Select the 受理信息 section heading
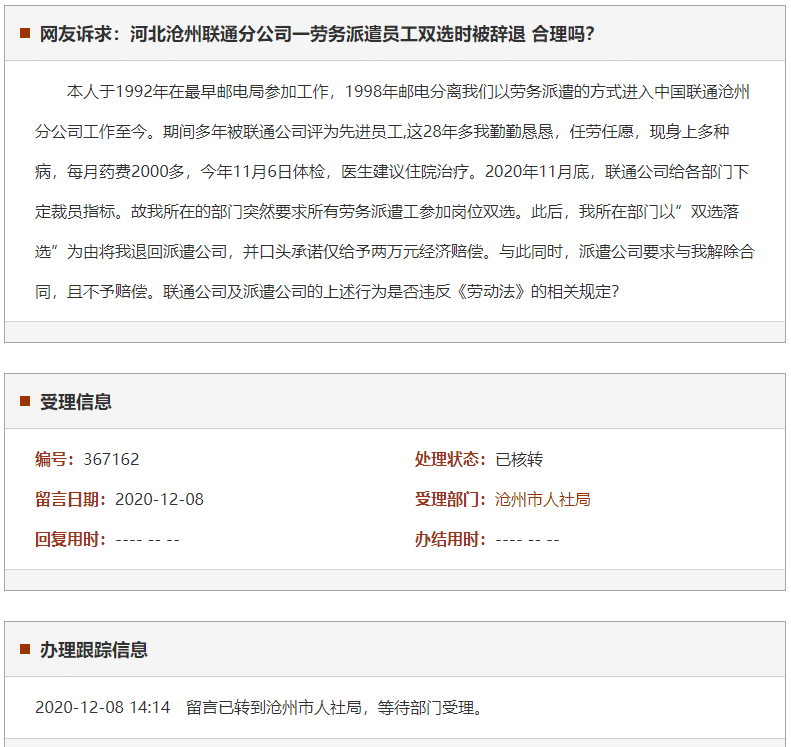 76,401
